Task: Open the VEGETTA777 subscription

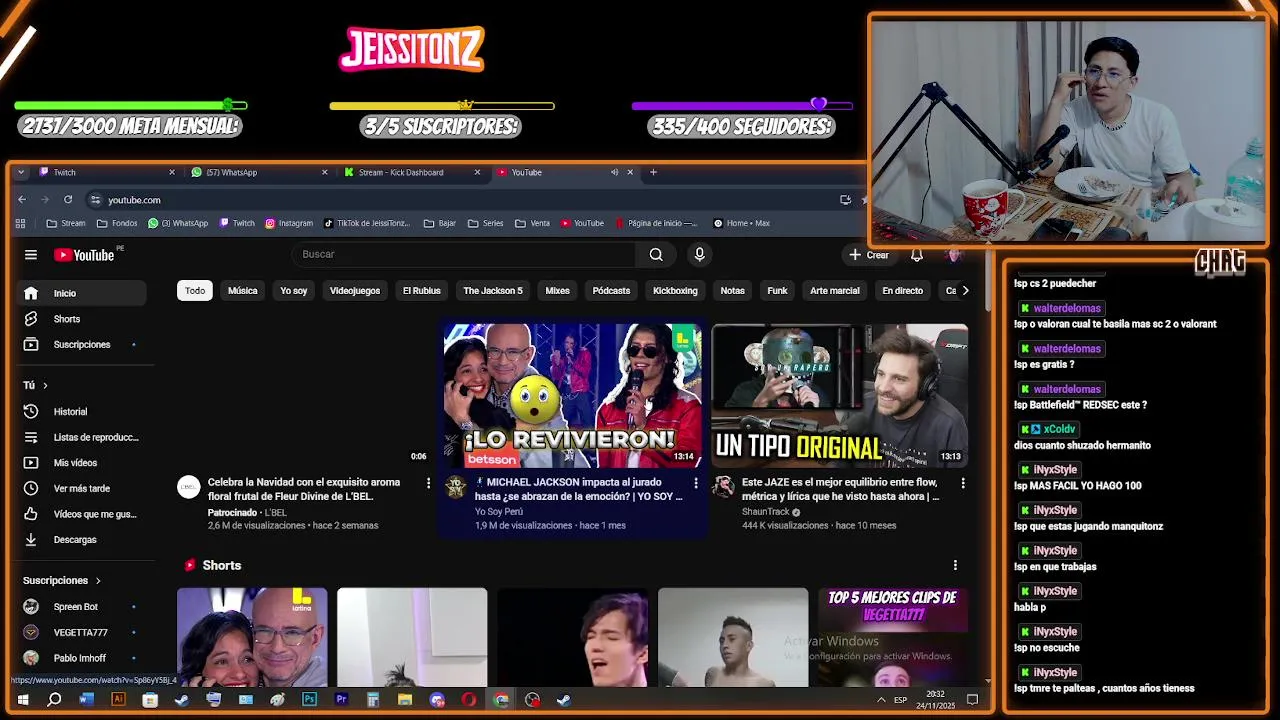Action: 83,633
